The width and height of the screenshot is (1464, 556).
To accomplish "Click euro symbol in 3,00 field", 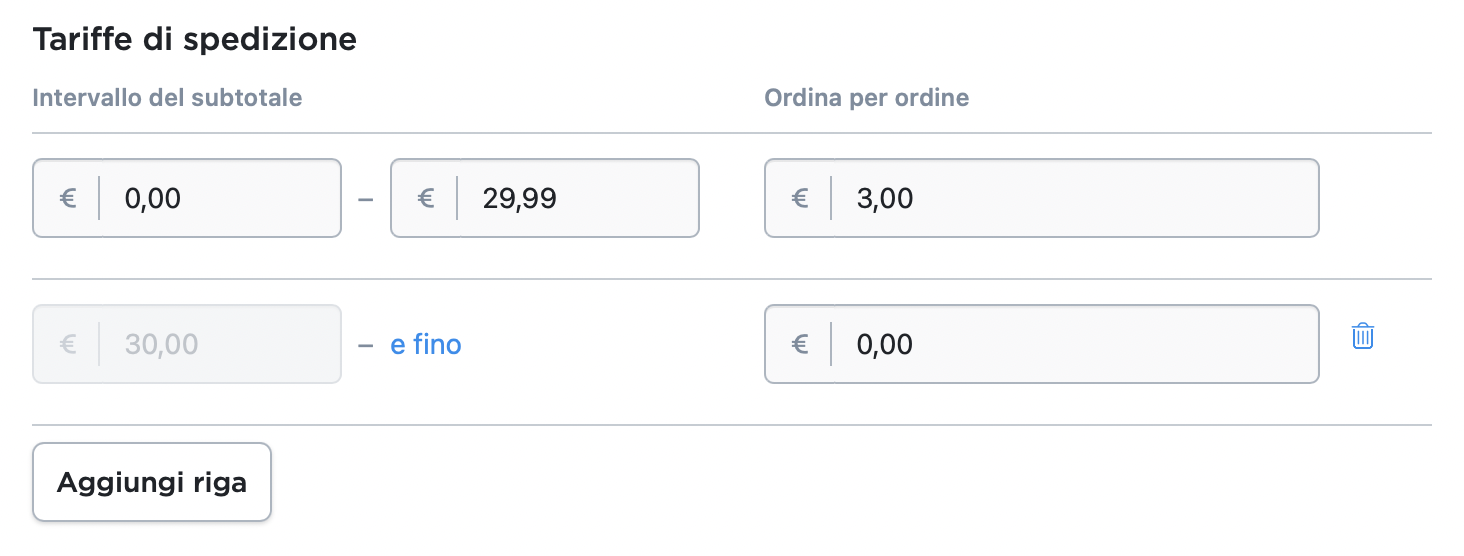I will coord(799,198).
